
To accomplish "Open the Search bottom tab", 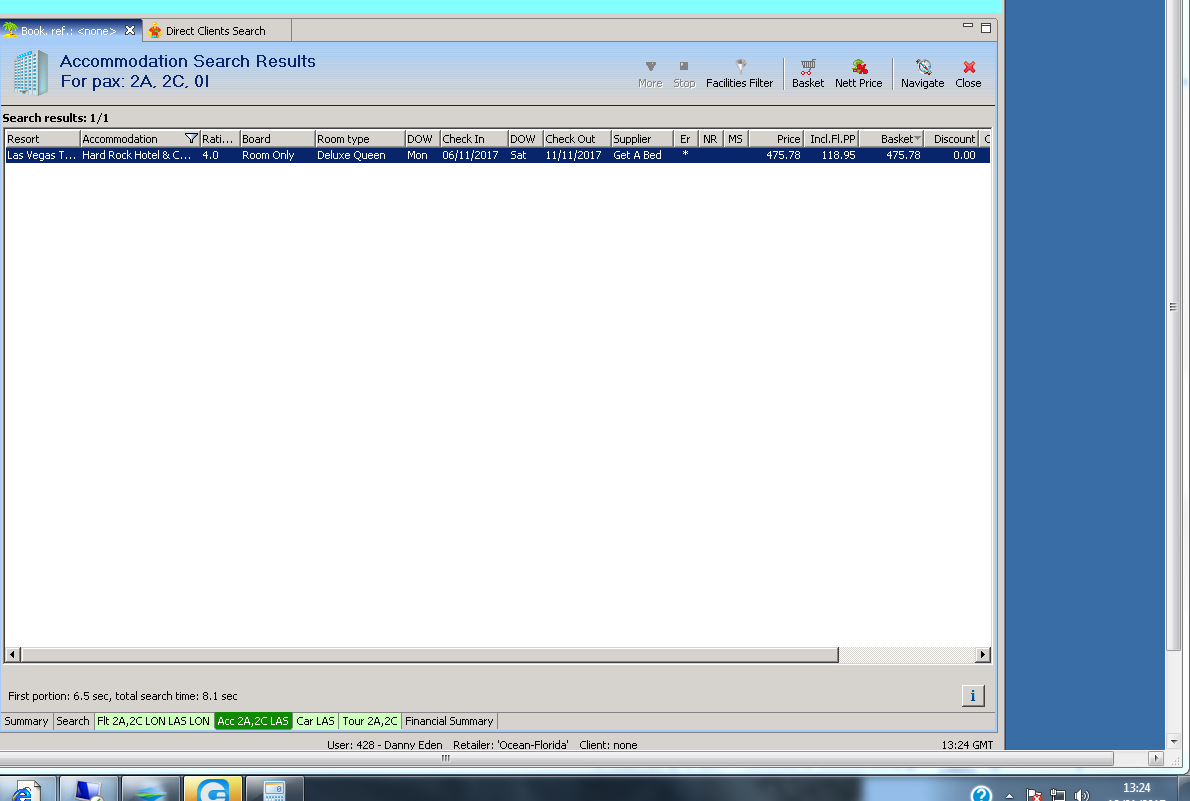I will coord(73,721).
